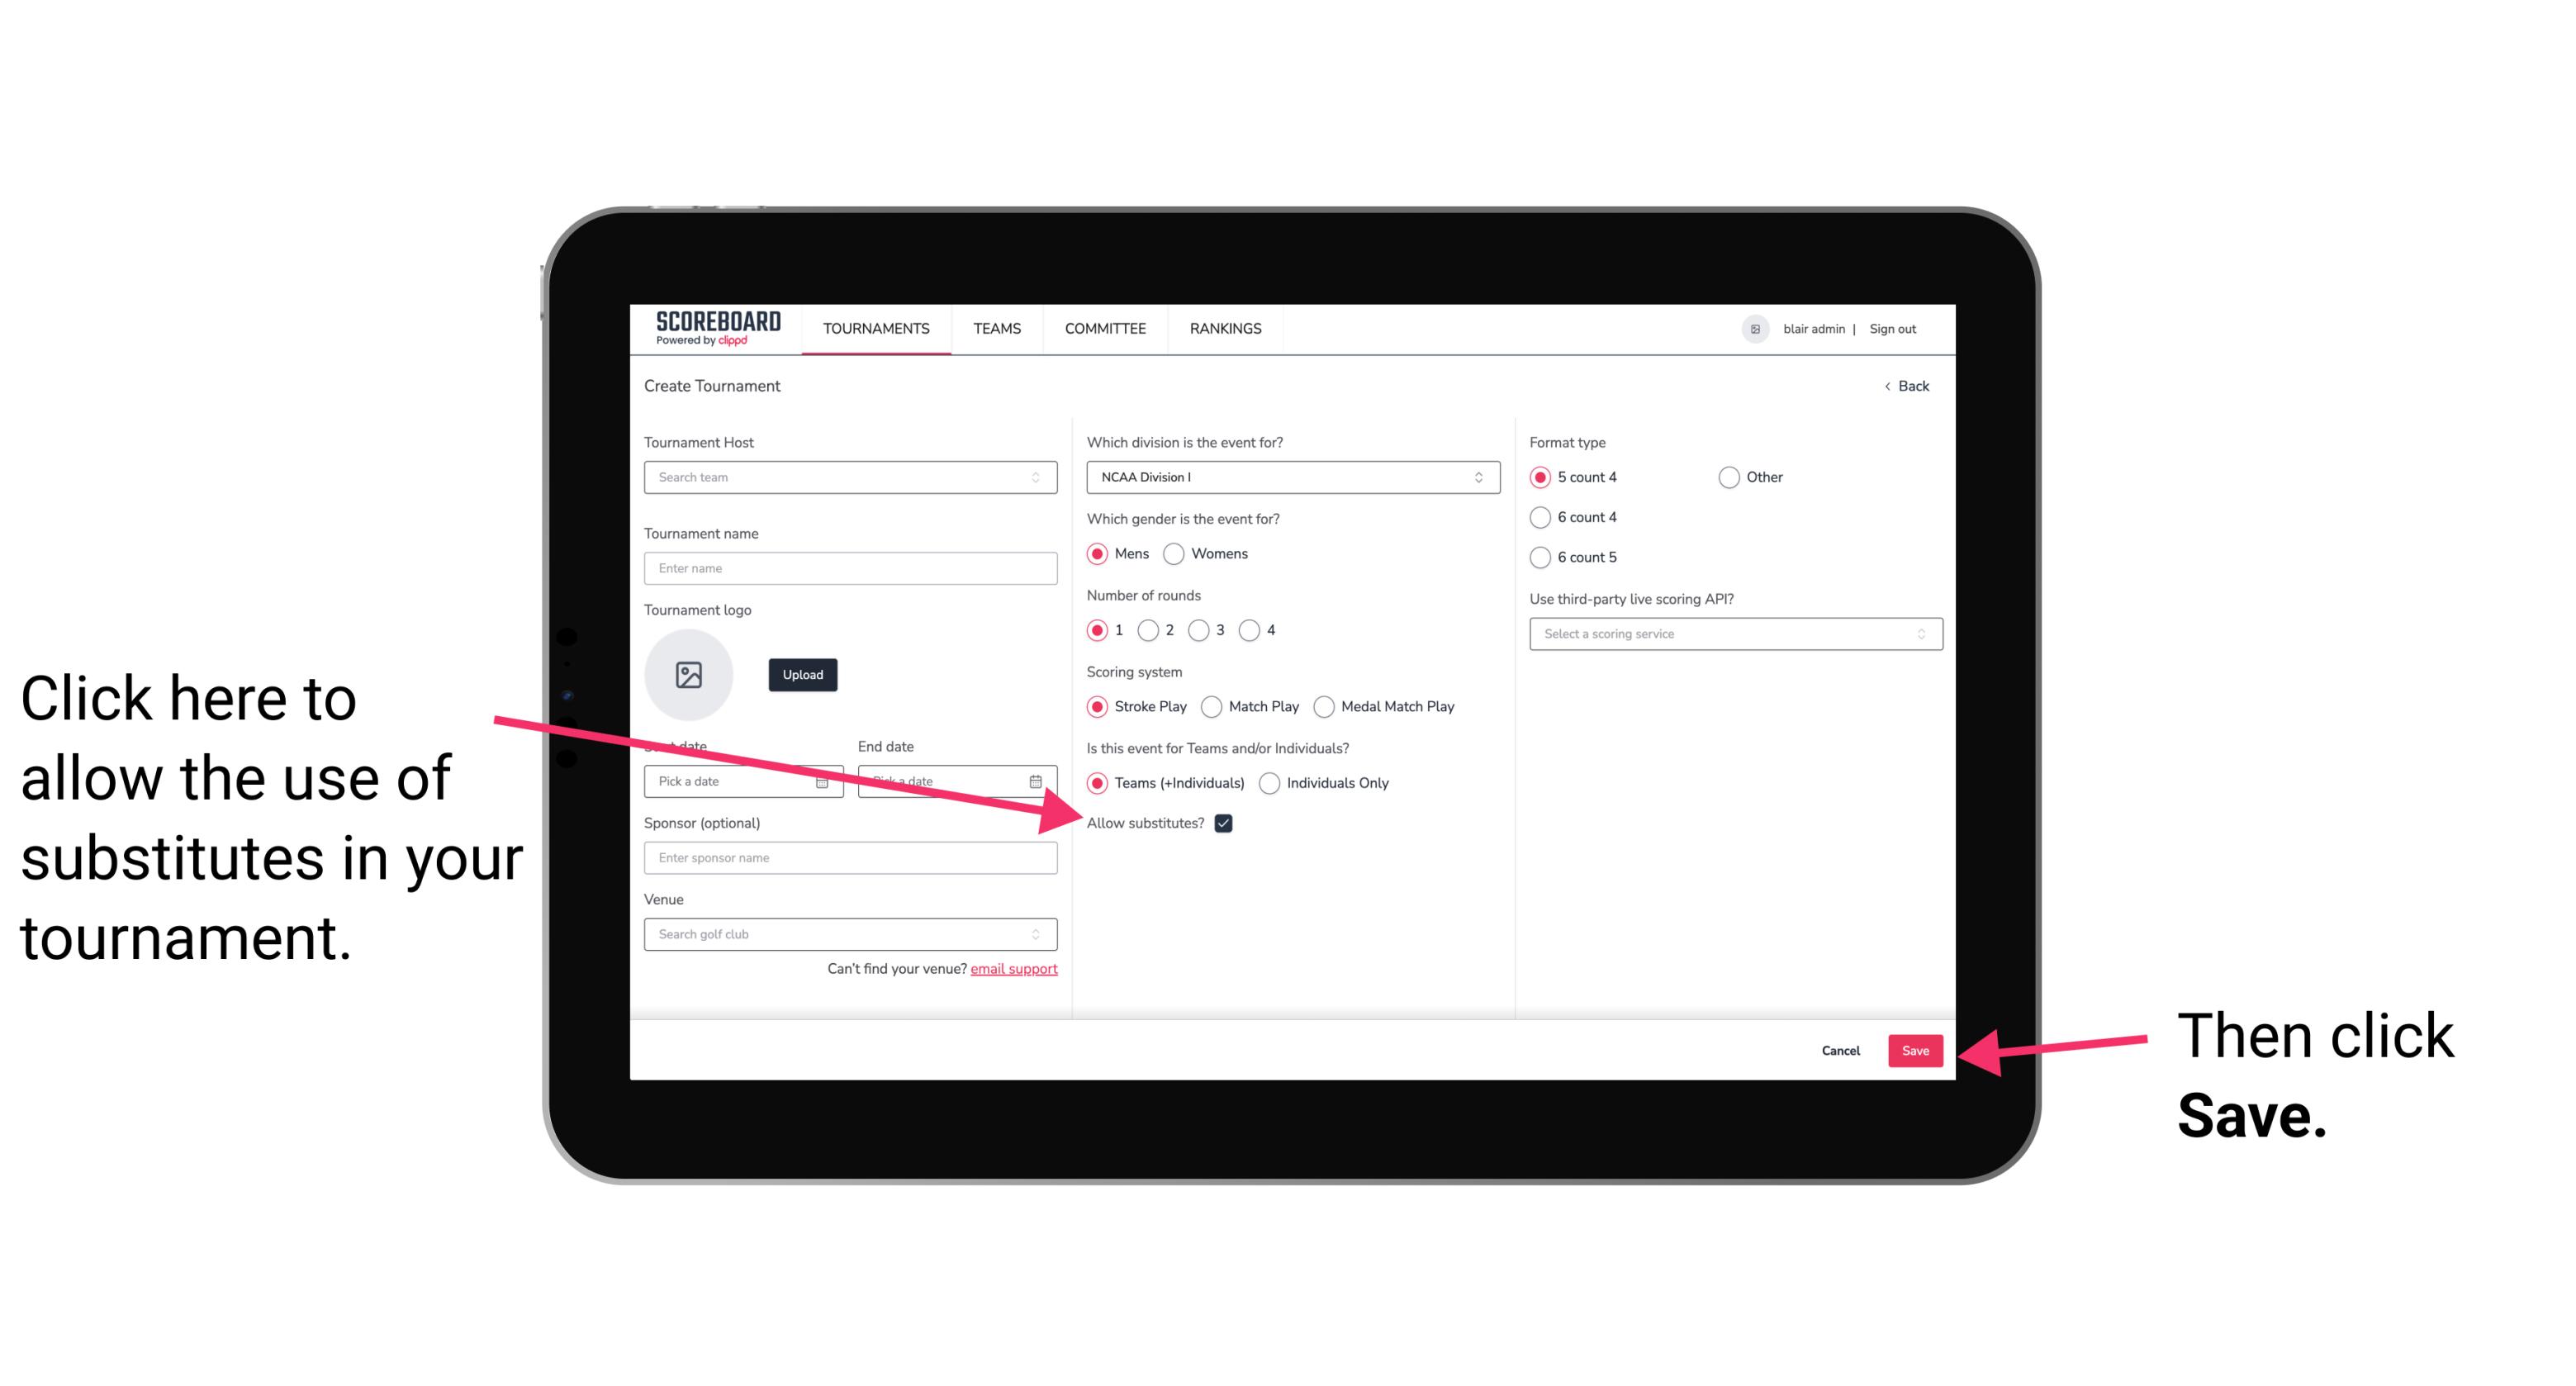Screen dimensions: 2576x1386
Task: Click the Tournament Host search icon
Action: (1042, 478)
